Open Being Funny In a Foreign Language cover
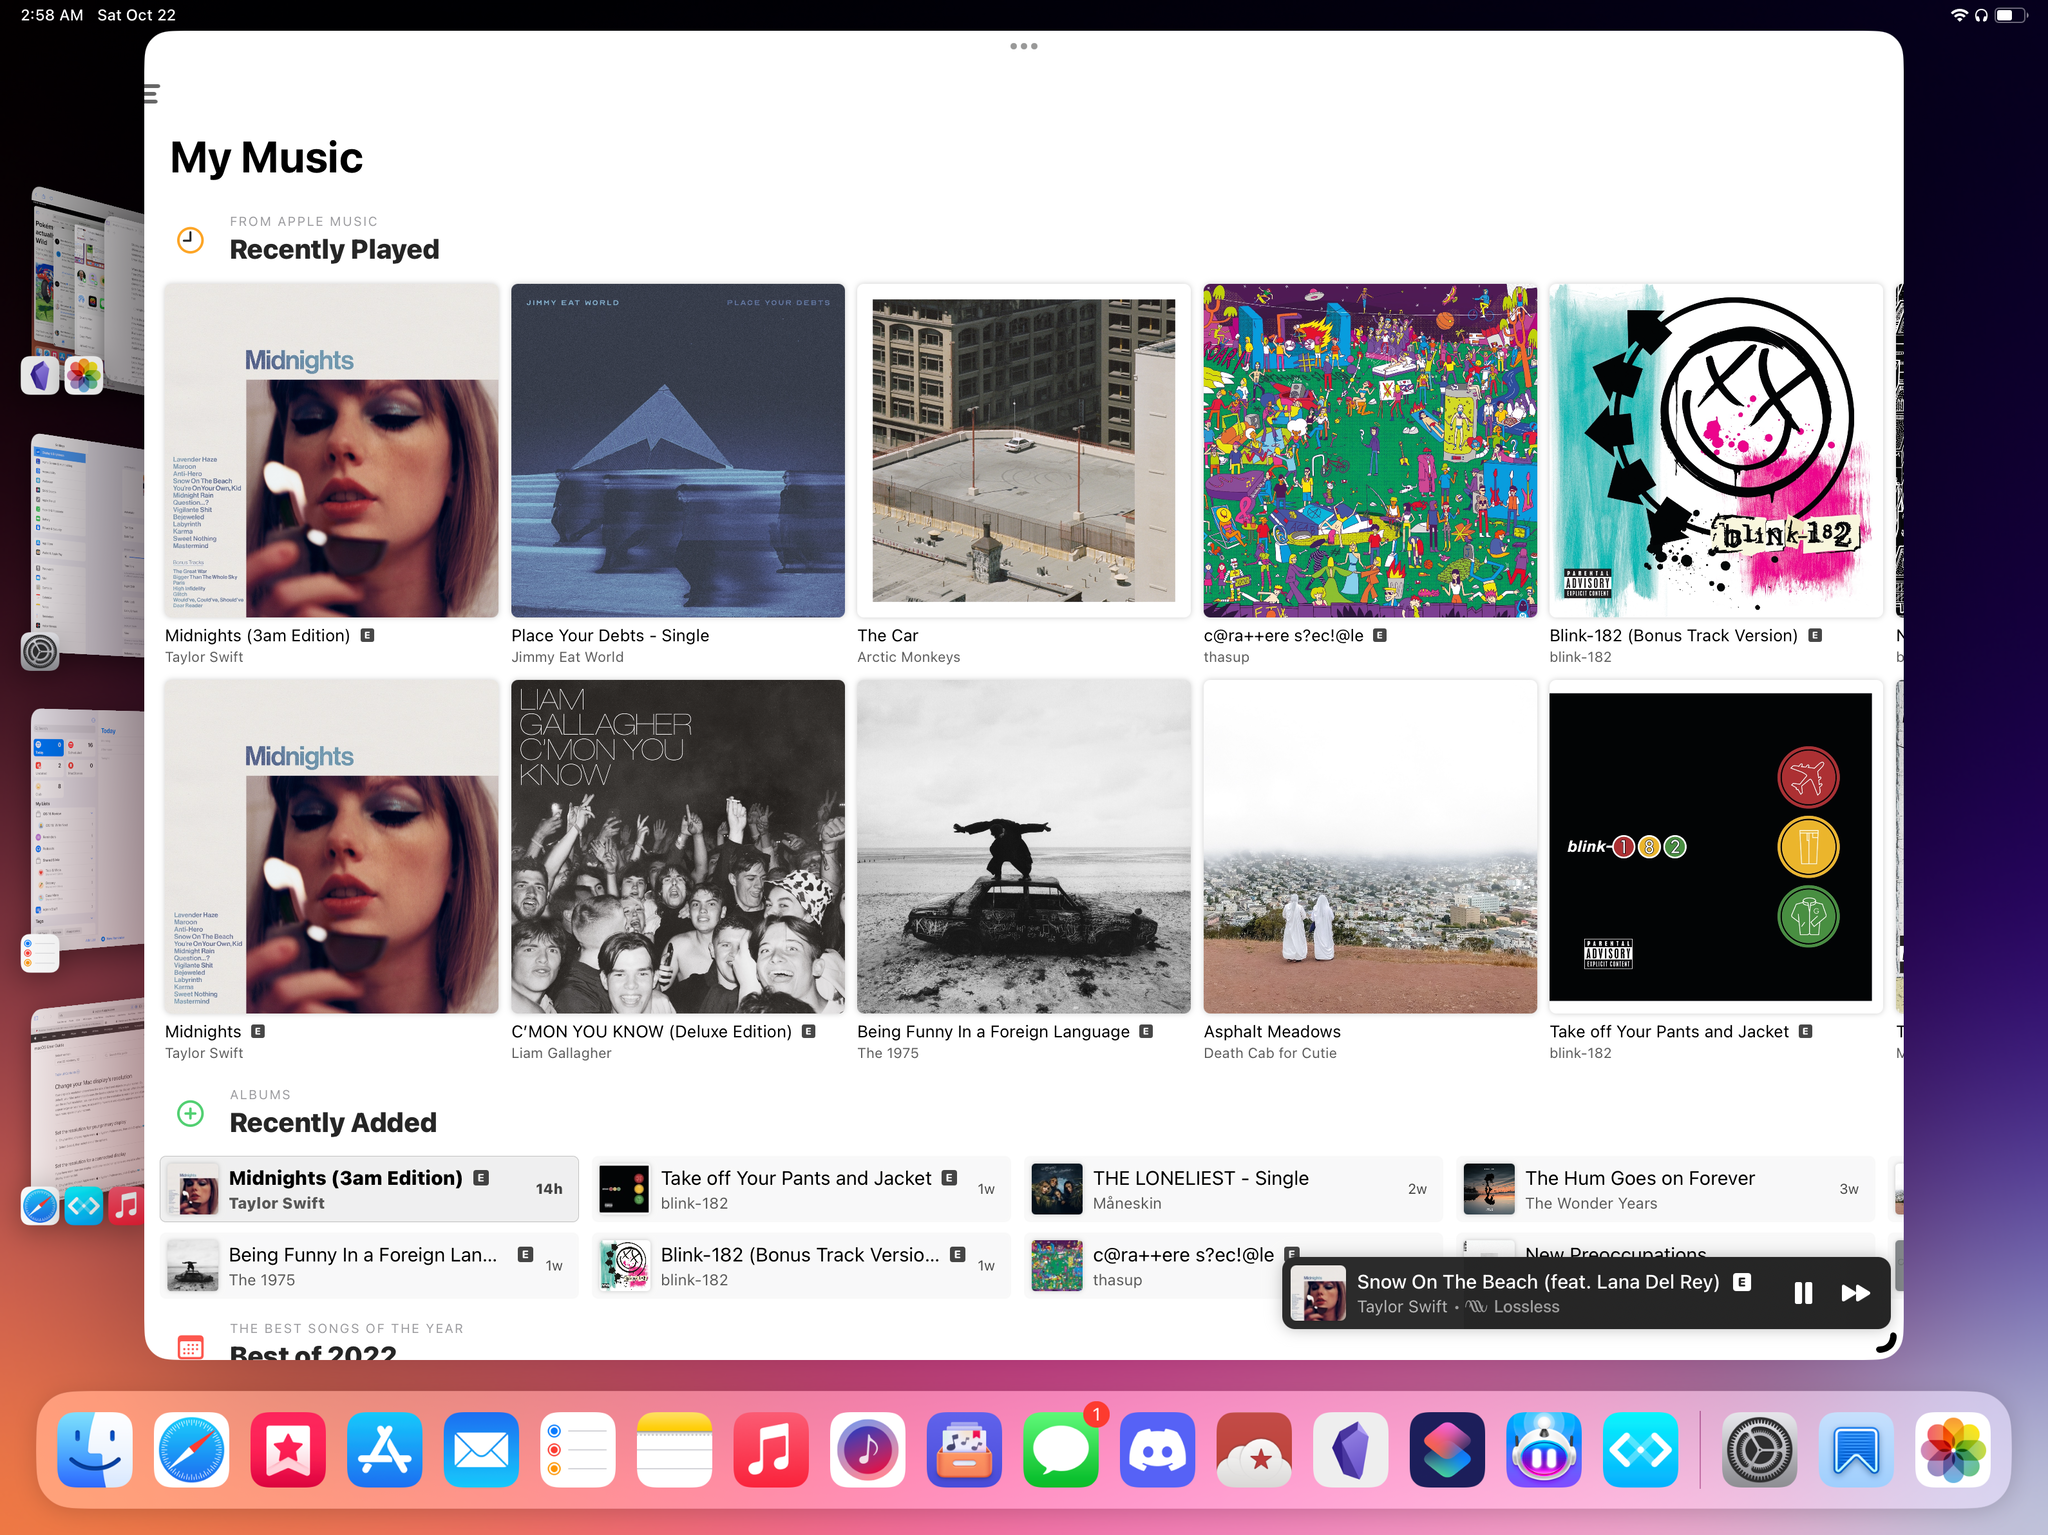Viewport: 2048px width, 1535px height. tap(1024, 846)
